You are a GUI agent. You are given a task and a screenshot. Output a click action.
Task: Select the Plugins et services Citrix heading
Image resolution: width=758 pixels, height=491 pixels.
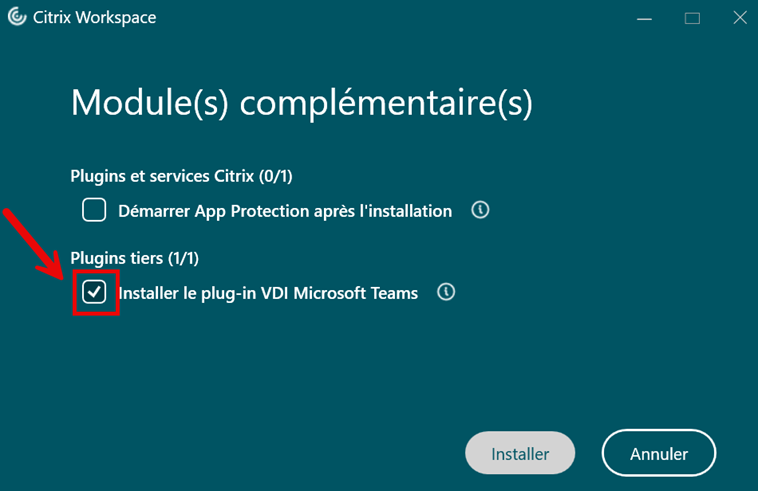click(x=181, y=176)
